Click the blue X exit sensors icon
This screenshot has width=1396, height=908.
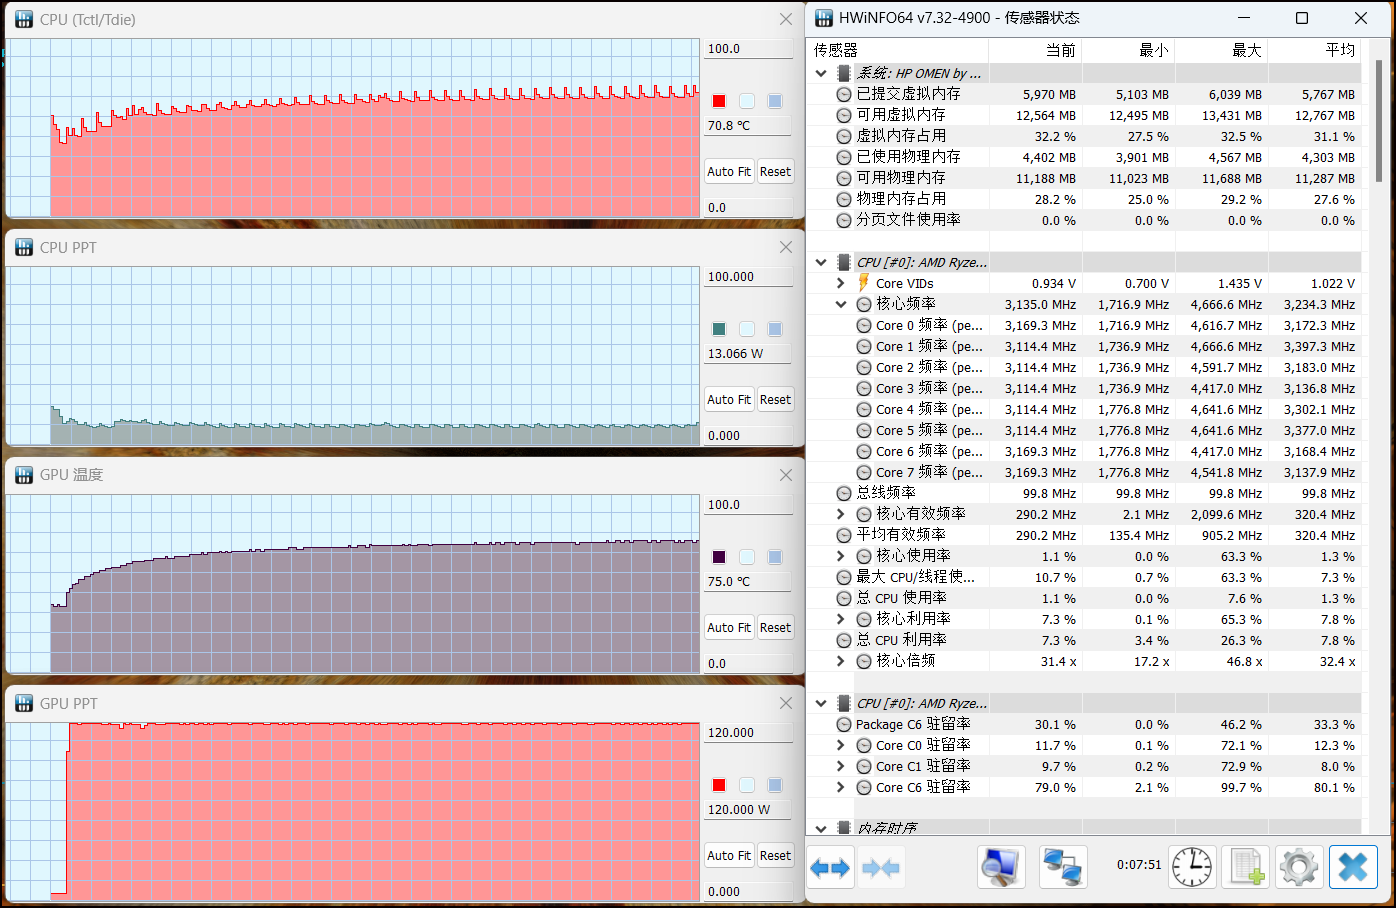pyautogui.click(x=1352, y=866)
